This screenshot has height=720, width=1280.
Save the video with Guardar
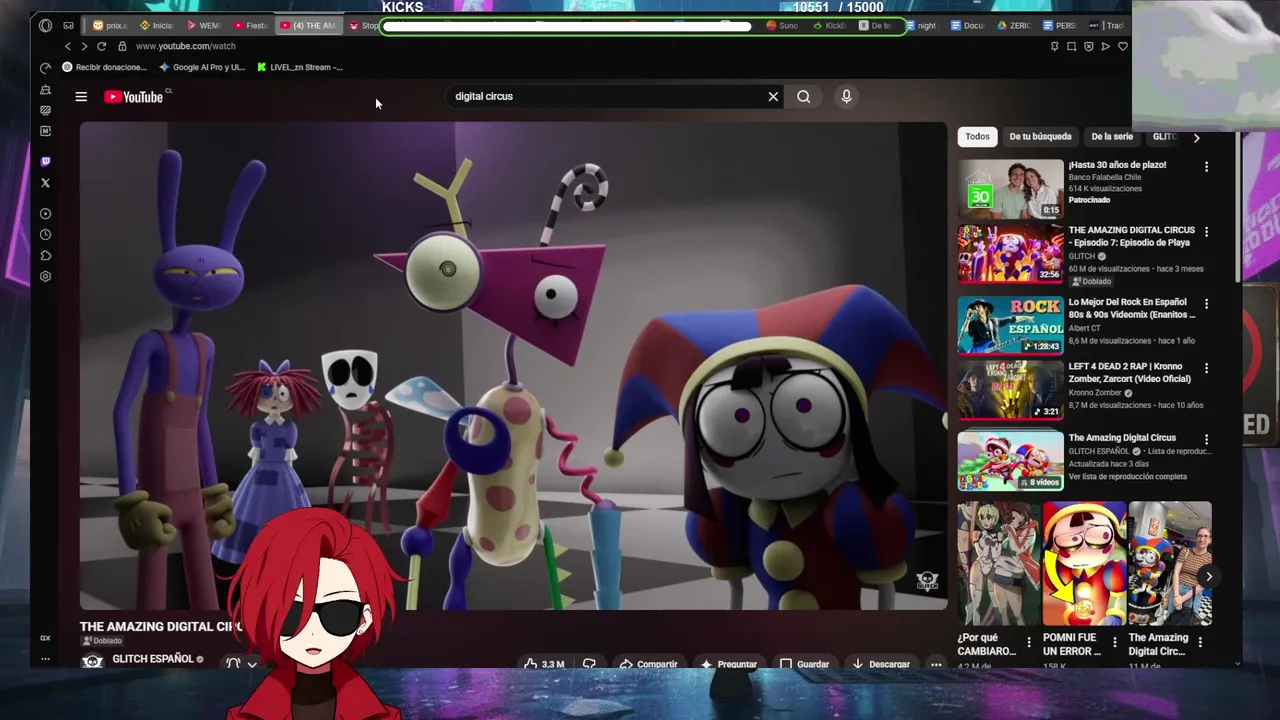(x=805, y=664)
